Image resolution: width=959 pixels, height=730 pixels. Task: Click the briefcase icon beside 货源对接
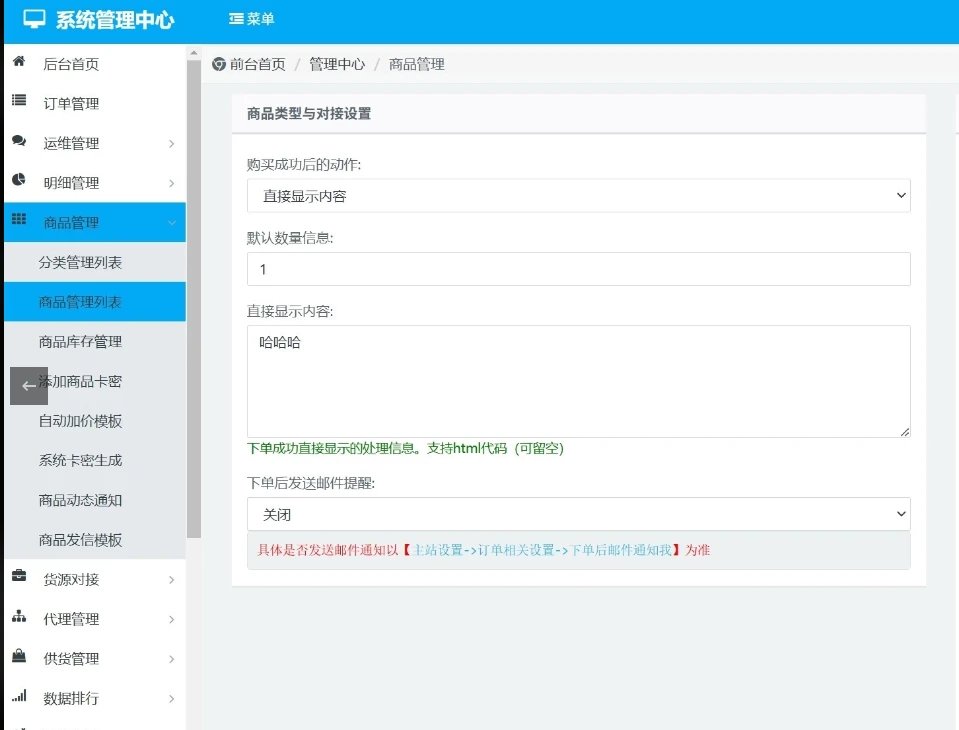coord(19,575)
